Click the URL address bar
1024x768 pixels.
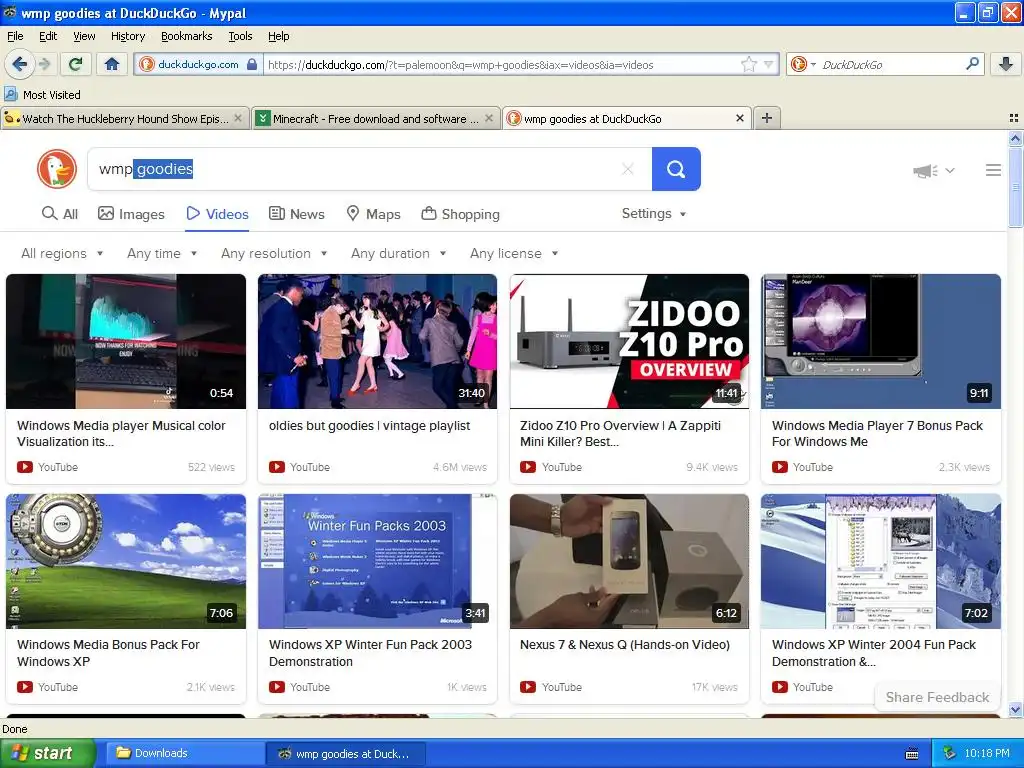(x=503, y=64)
